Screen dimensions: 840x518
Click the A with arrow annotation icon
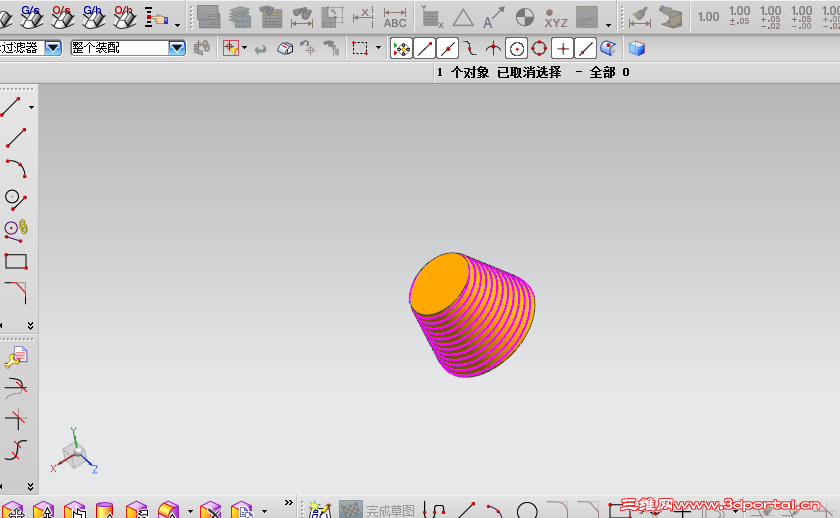coord(493,17)
